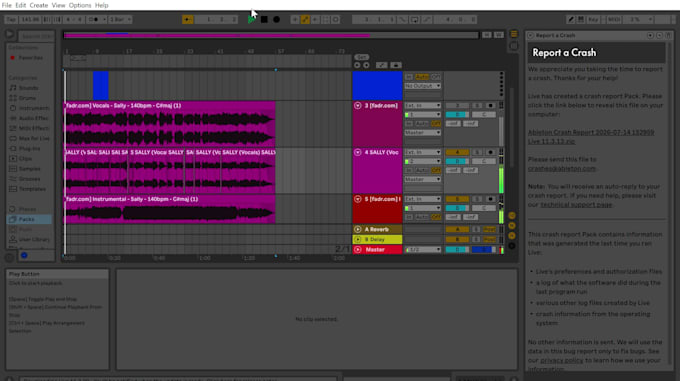The image size is (680, 381).
Task: Adjust track 3 volume slider
Action: (x=457, y=114)
